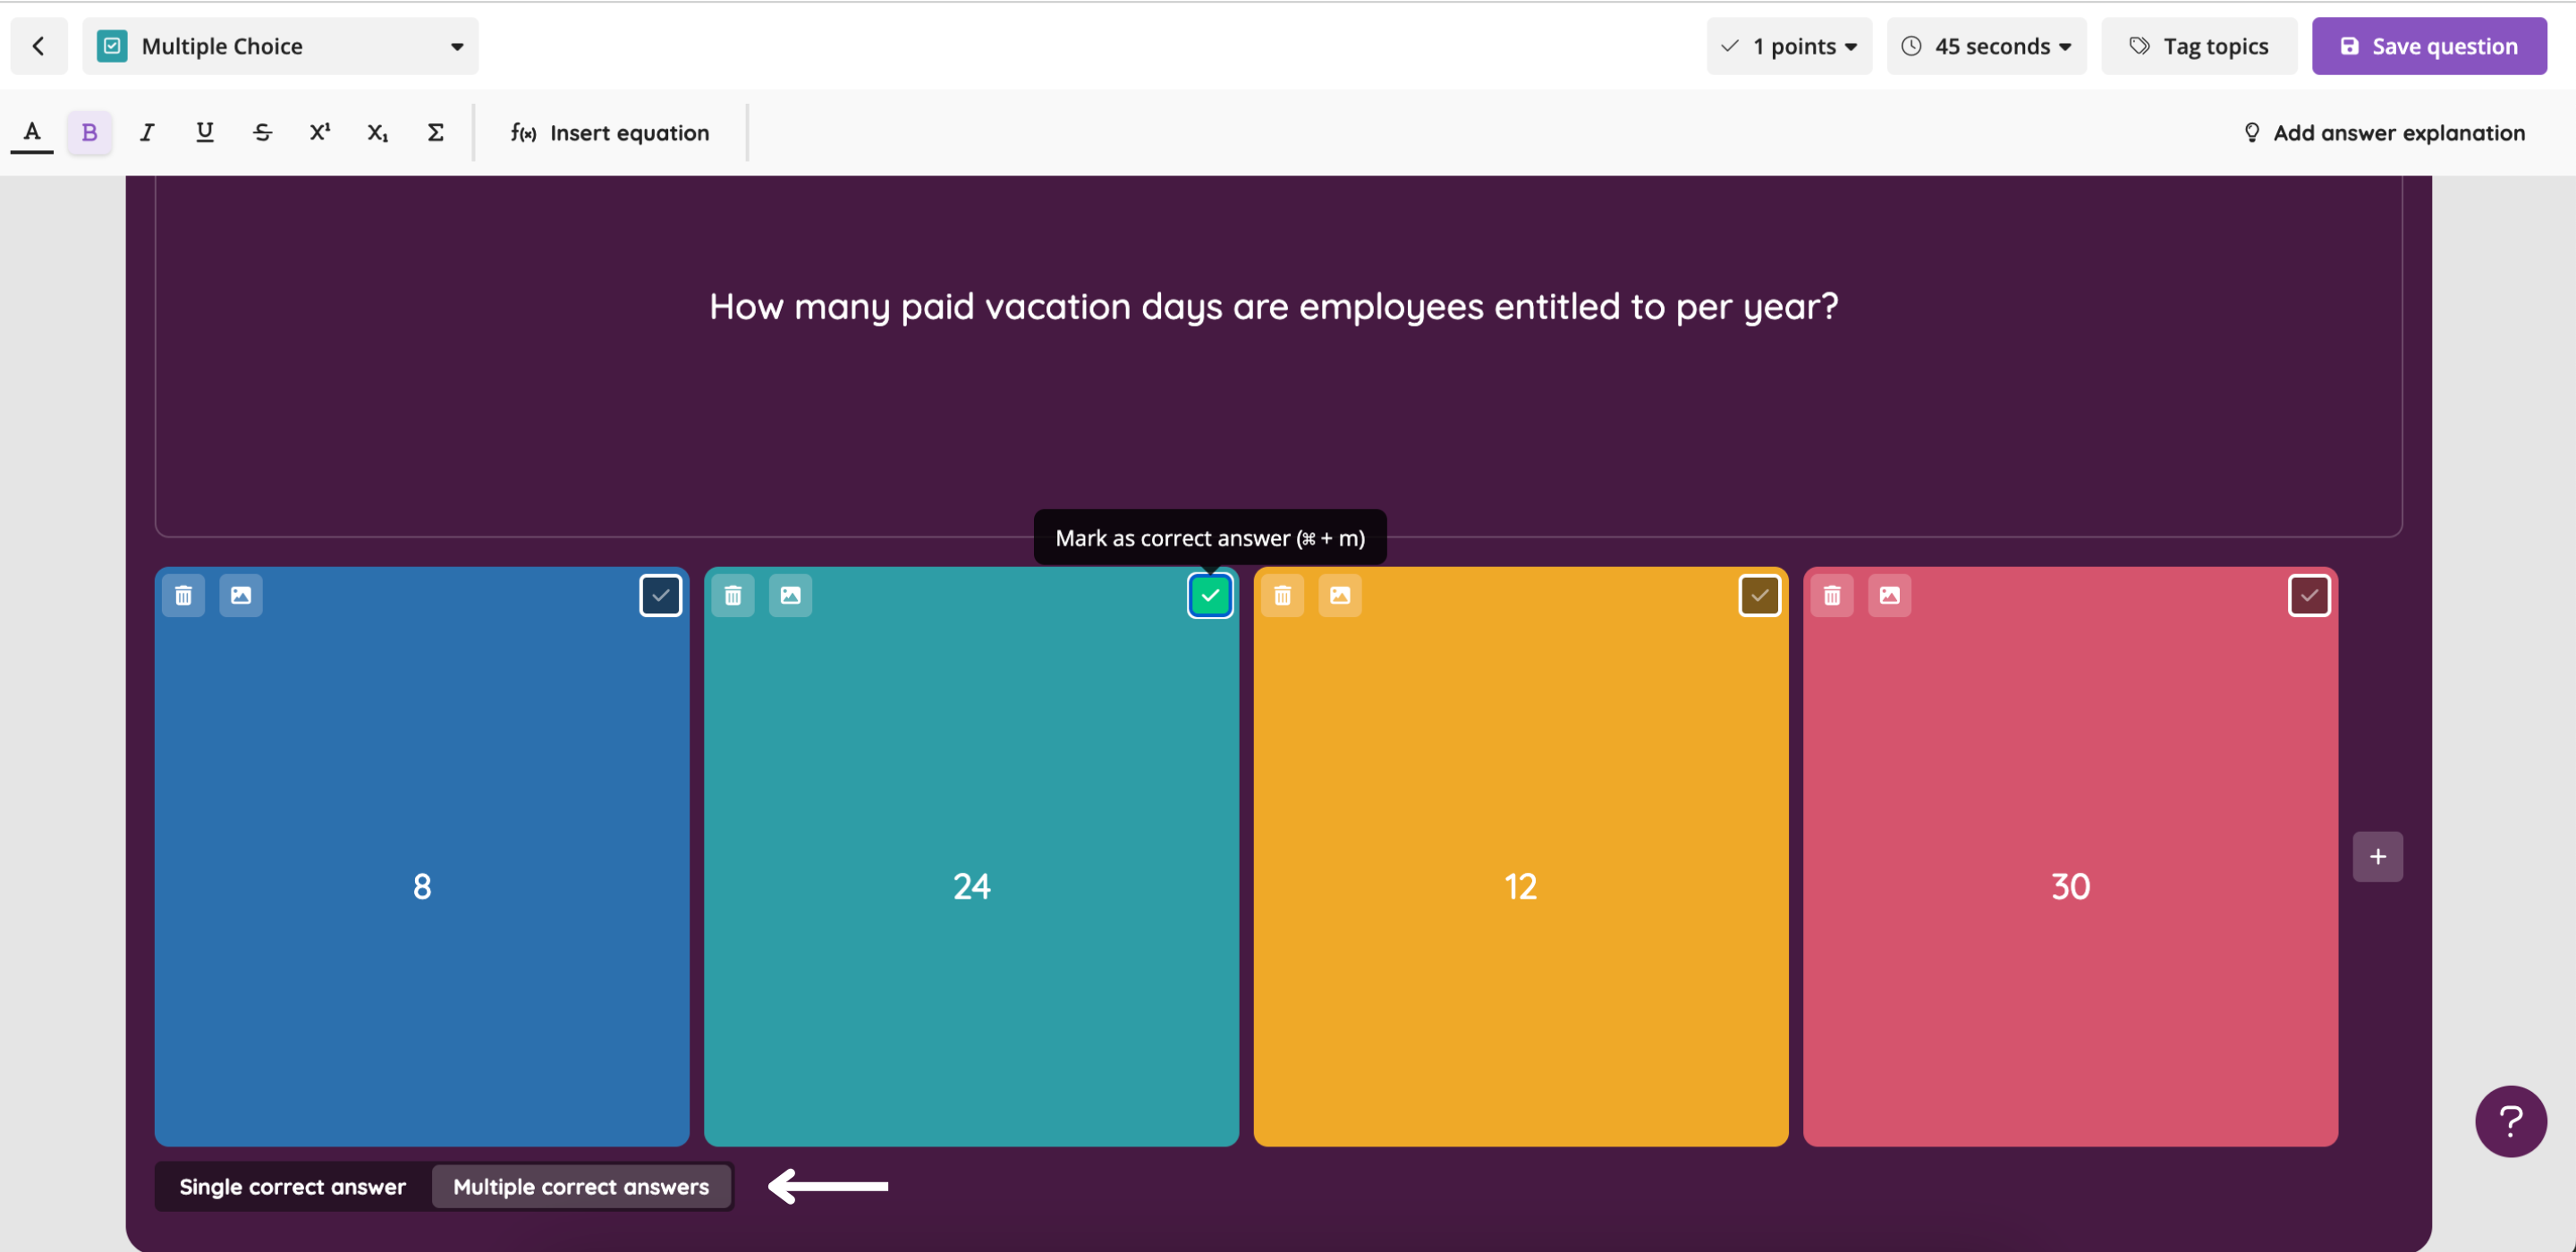The image size is (2576, 1252).
Task: Select the Single correct answer tab
Action: click(x=292, y=1187)
